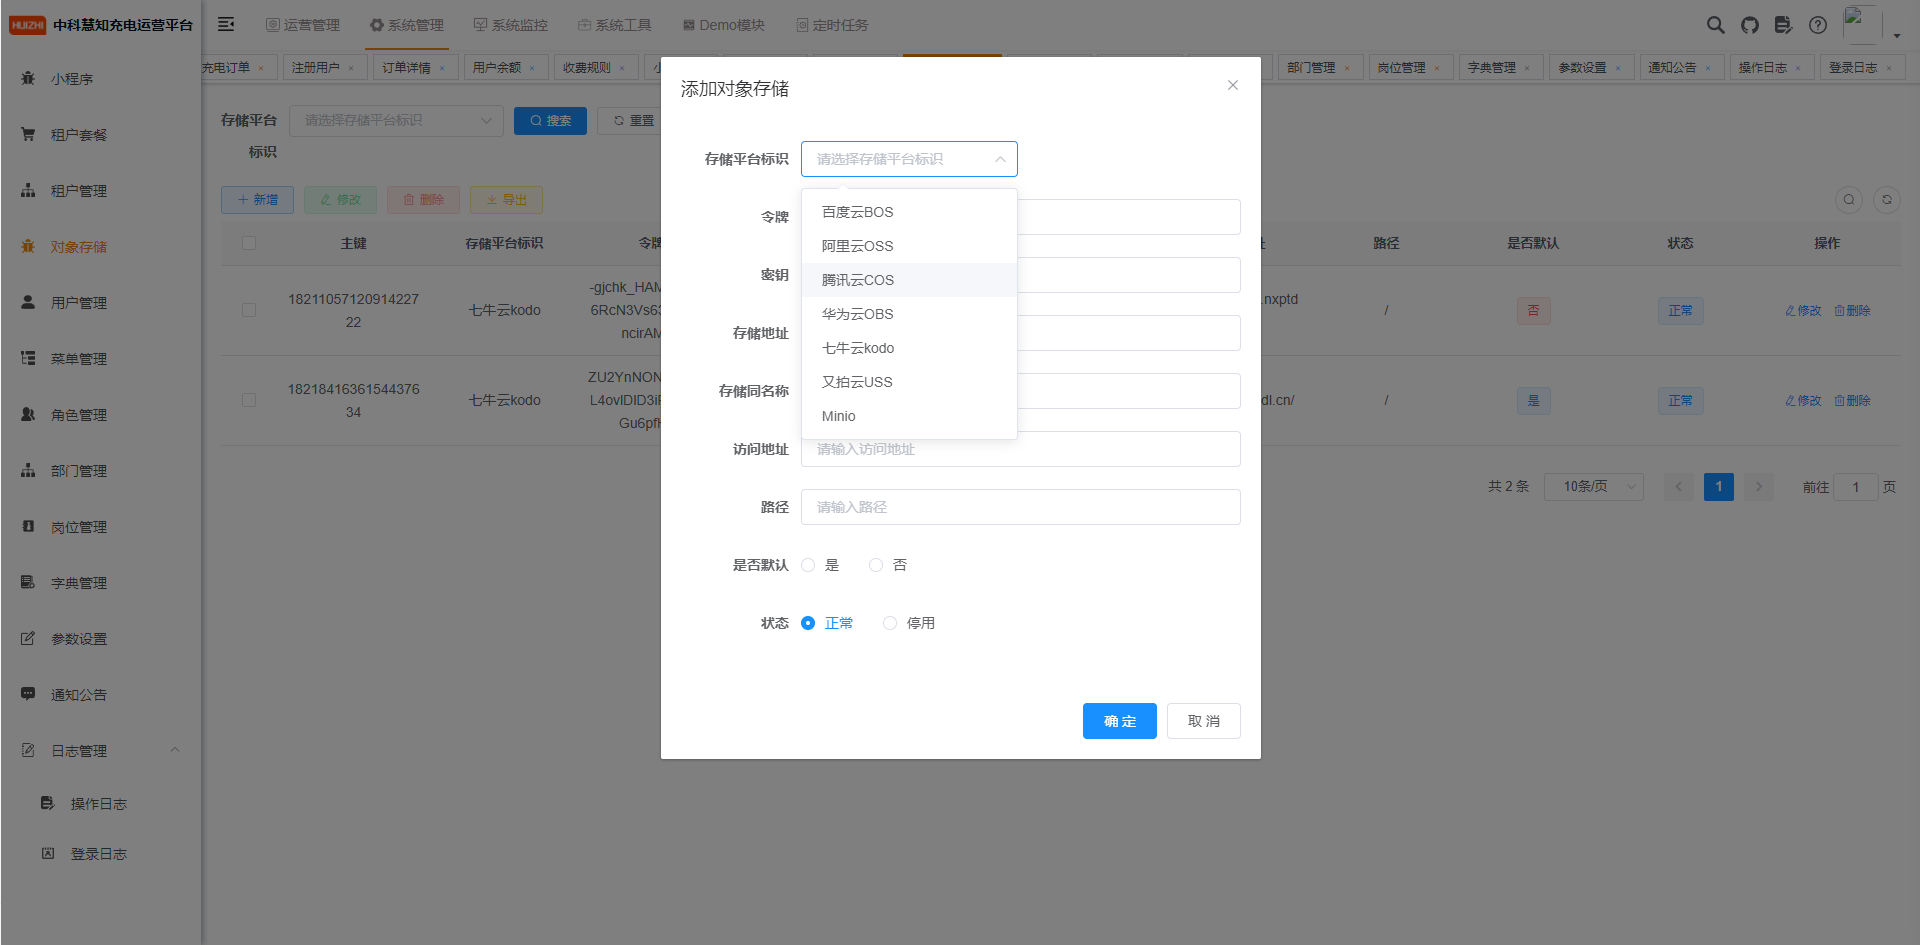Switch to 运营管理 top menu
The width and height of the screenshot is (1920, 945).
302,25
